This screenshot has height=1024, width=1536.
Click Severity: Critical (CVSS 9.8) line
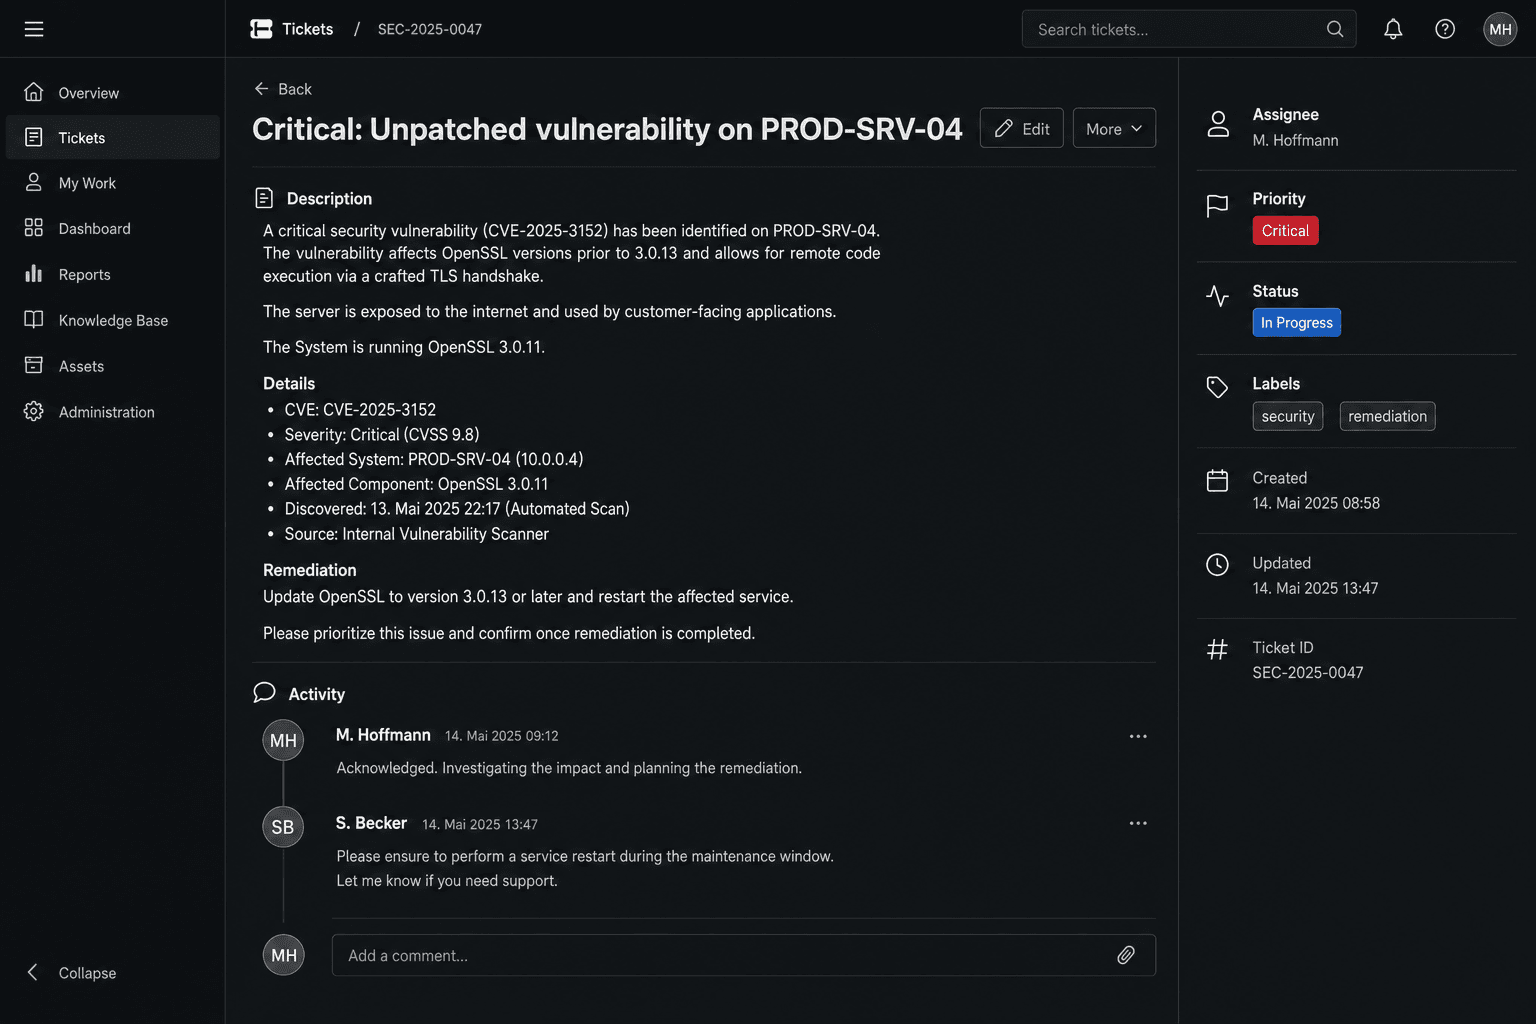(x=382, y=434)
